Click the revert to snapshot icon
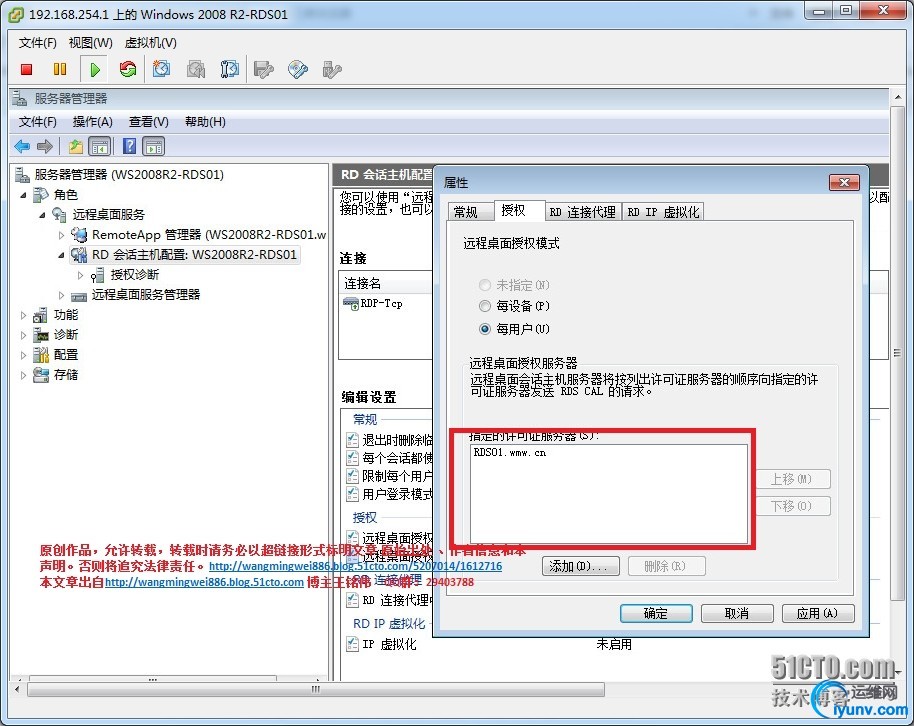914x726 pixels. 196,69
